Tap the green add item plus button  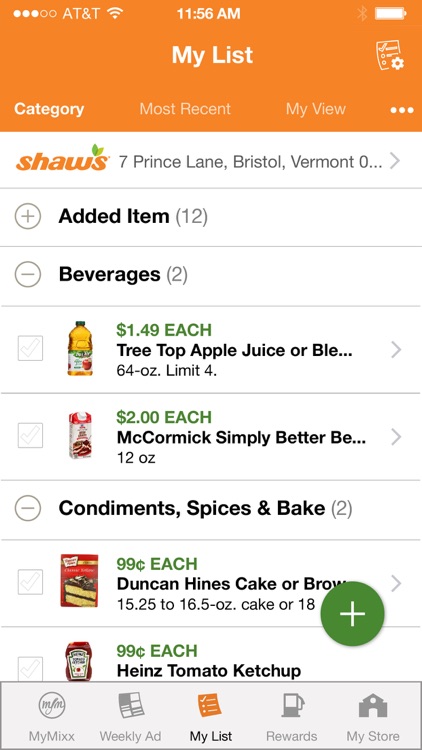[x=352, y=614]
